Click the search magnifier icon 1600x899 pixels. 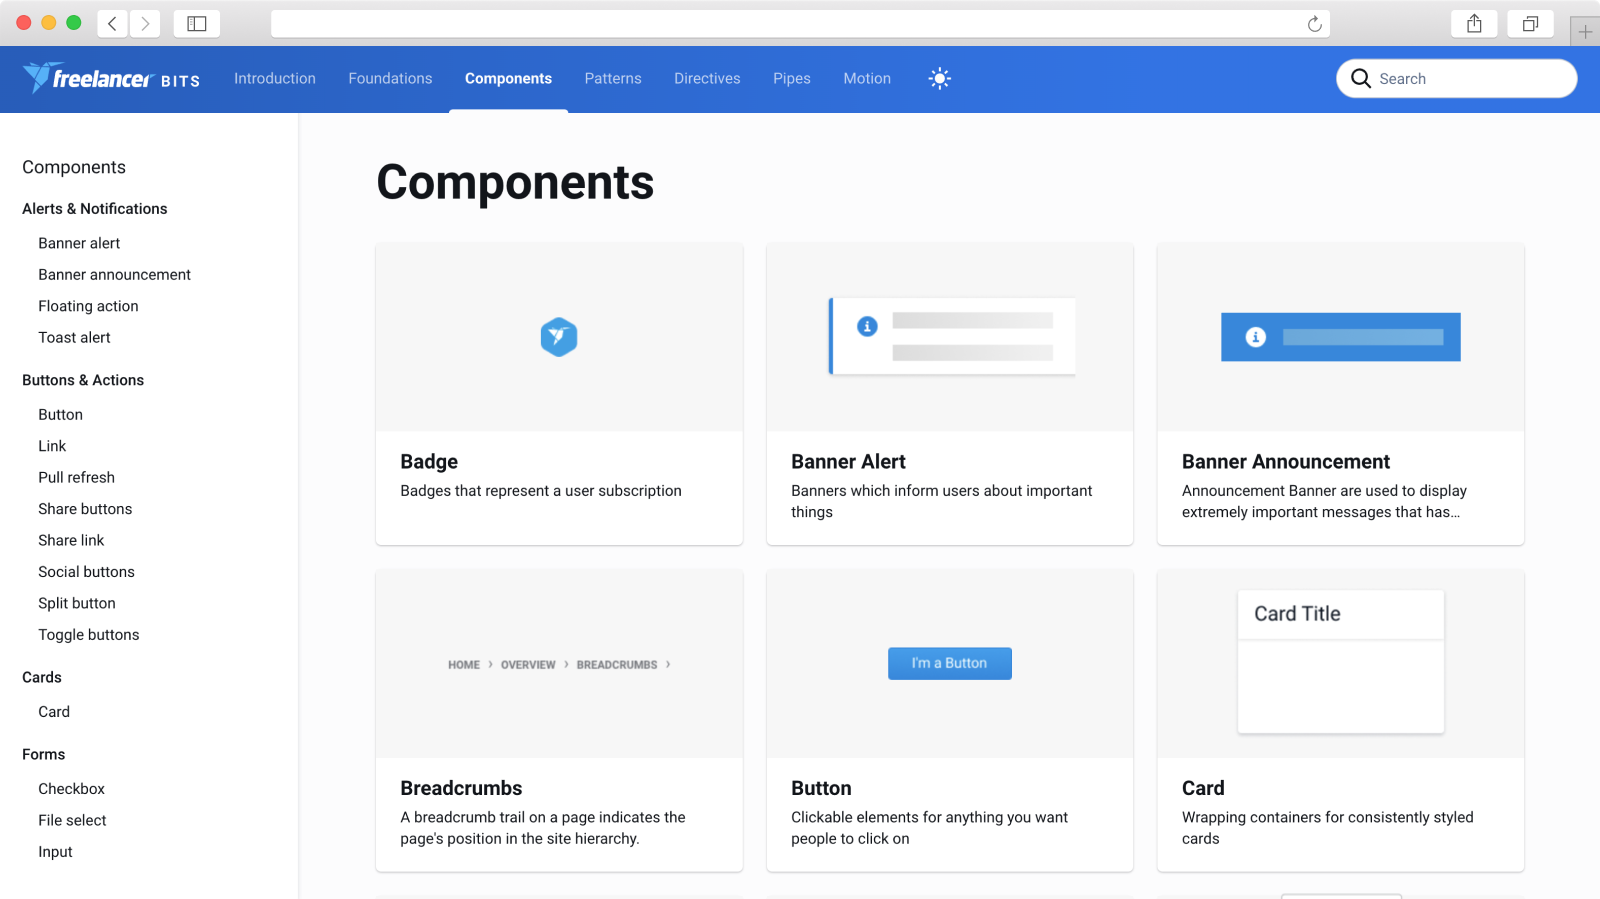click(1360, 78)
